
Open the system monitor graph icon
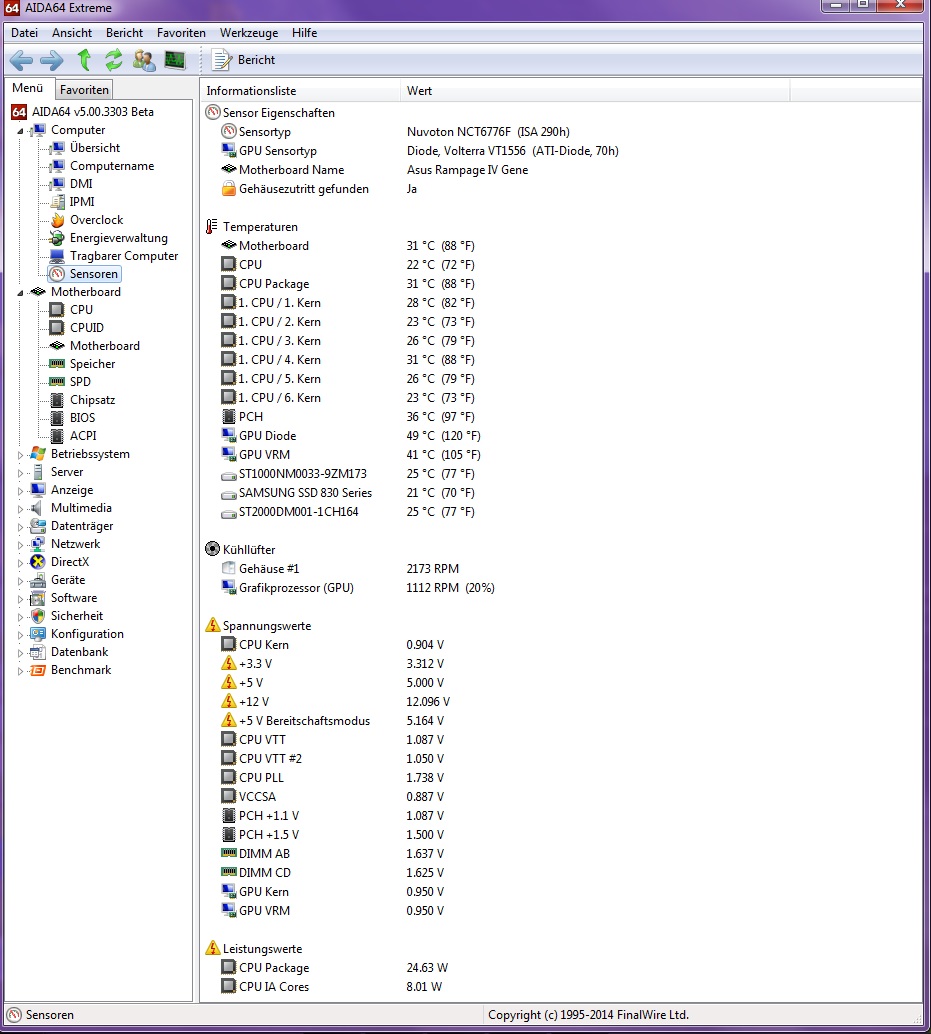coord(175,61)
